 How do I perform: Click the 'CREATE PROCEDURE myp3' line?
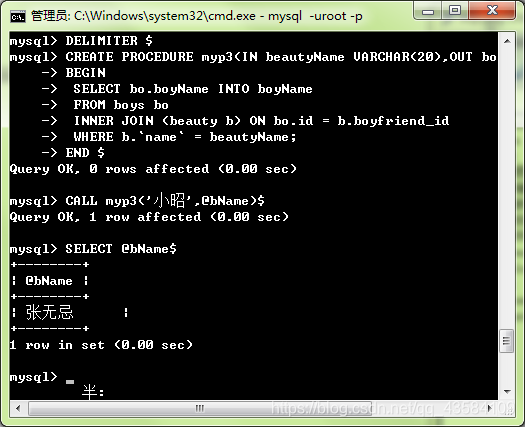pyautogui.click(x=253, y=57)
